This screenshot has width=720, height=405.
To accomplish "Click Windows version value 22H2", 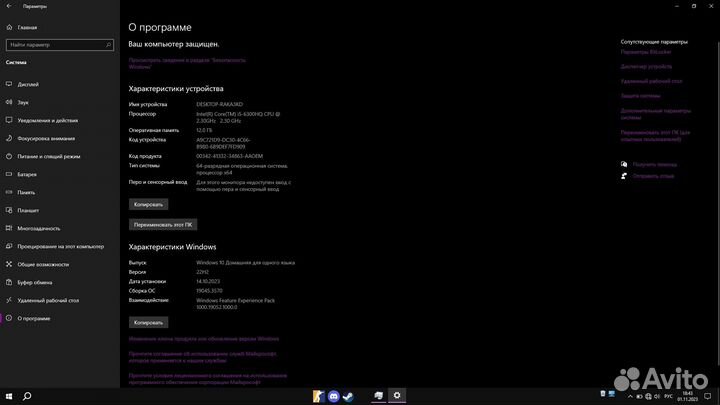I will click(202, 272).
